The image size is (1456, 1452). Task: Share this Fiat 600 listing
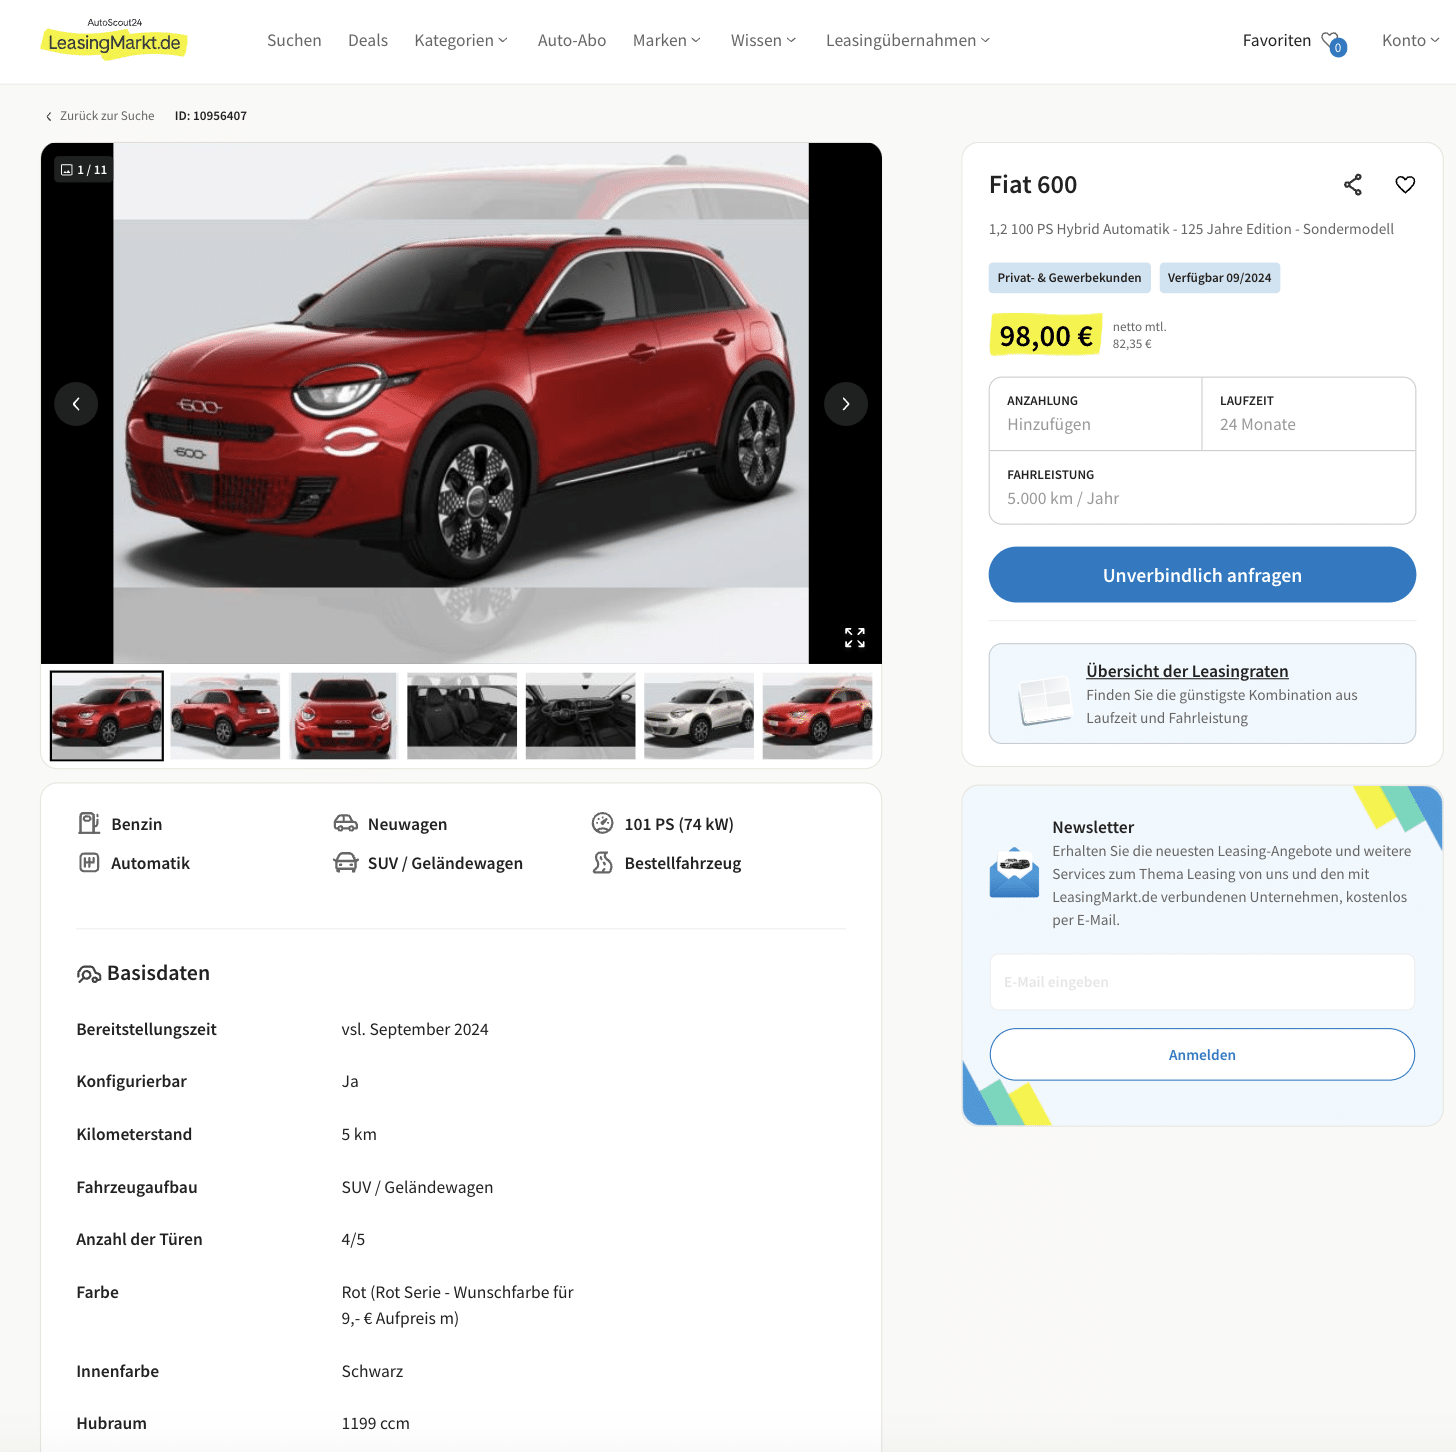point(1353,185)
